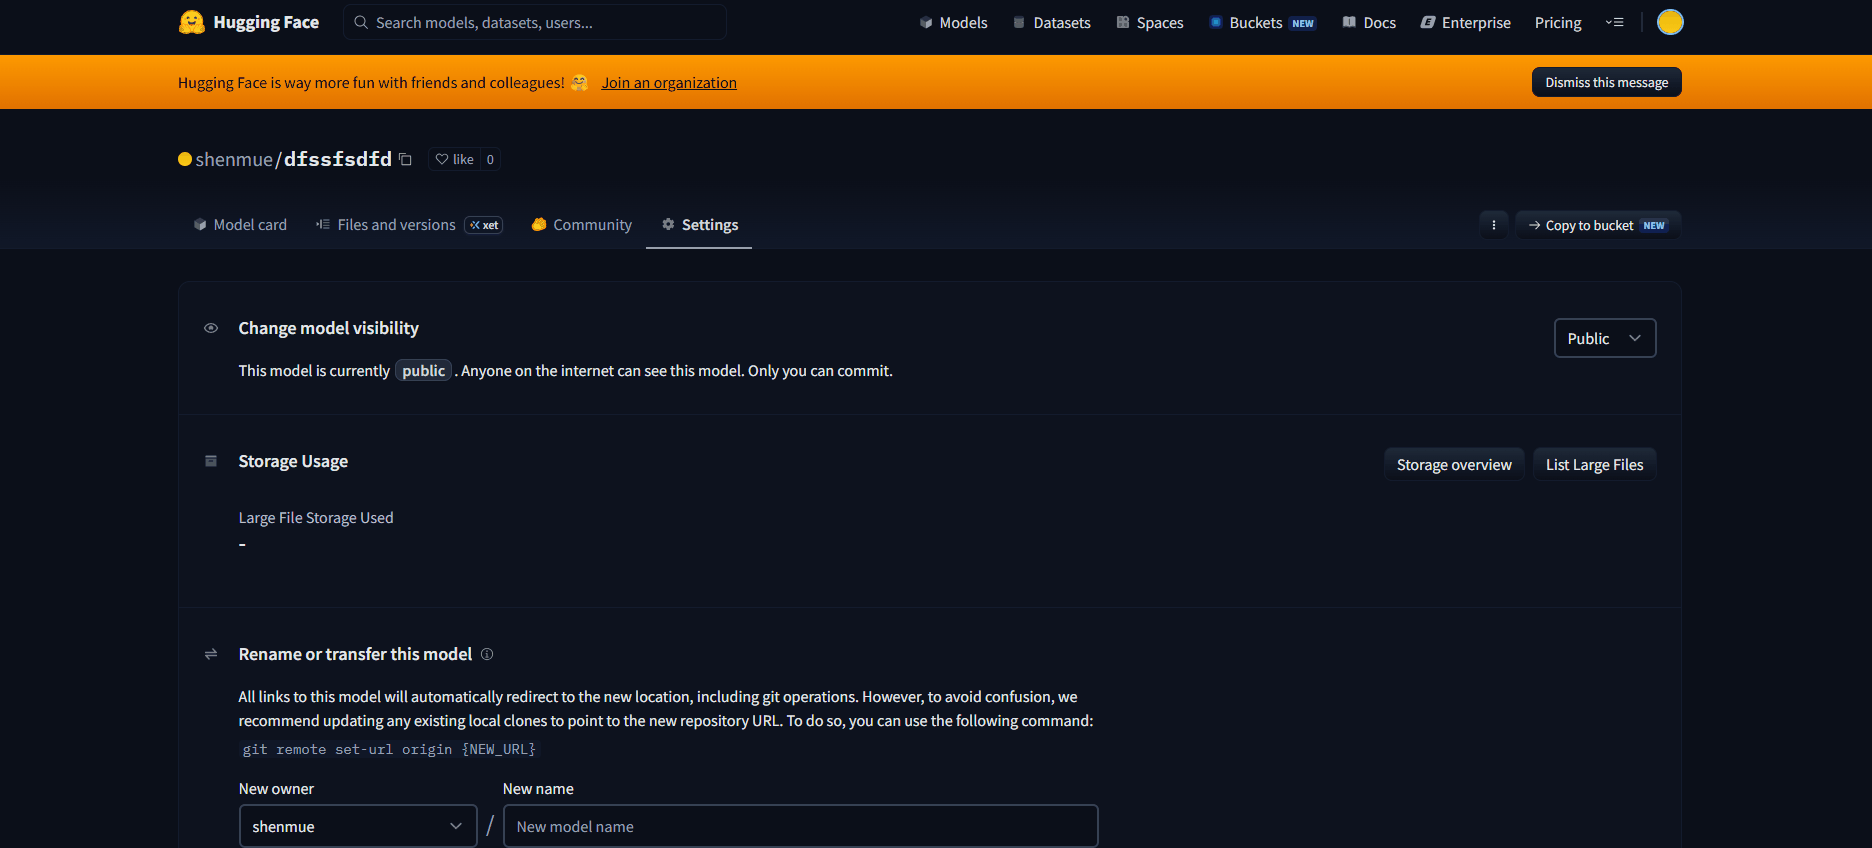Focus the search models input field
Screen dimensions: 1872x848
point(535,22)
